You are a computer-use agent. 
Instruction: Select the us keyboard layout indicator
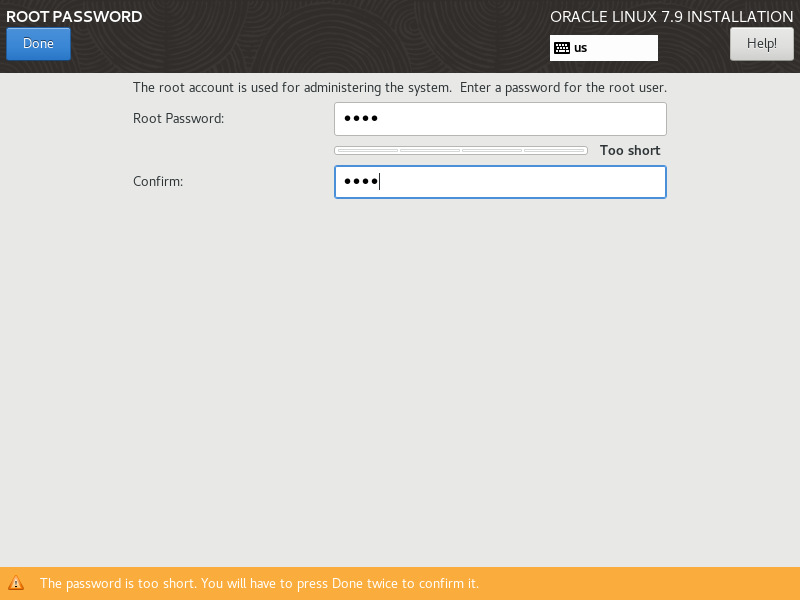(604, 48)
